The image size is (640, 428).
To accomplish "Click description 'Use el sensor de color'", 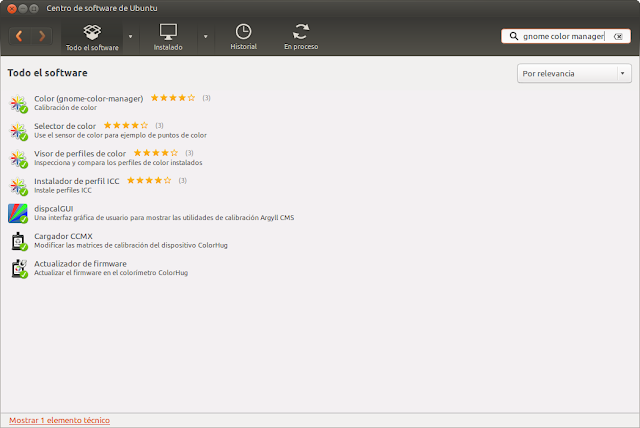I will [120, 135].
